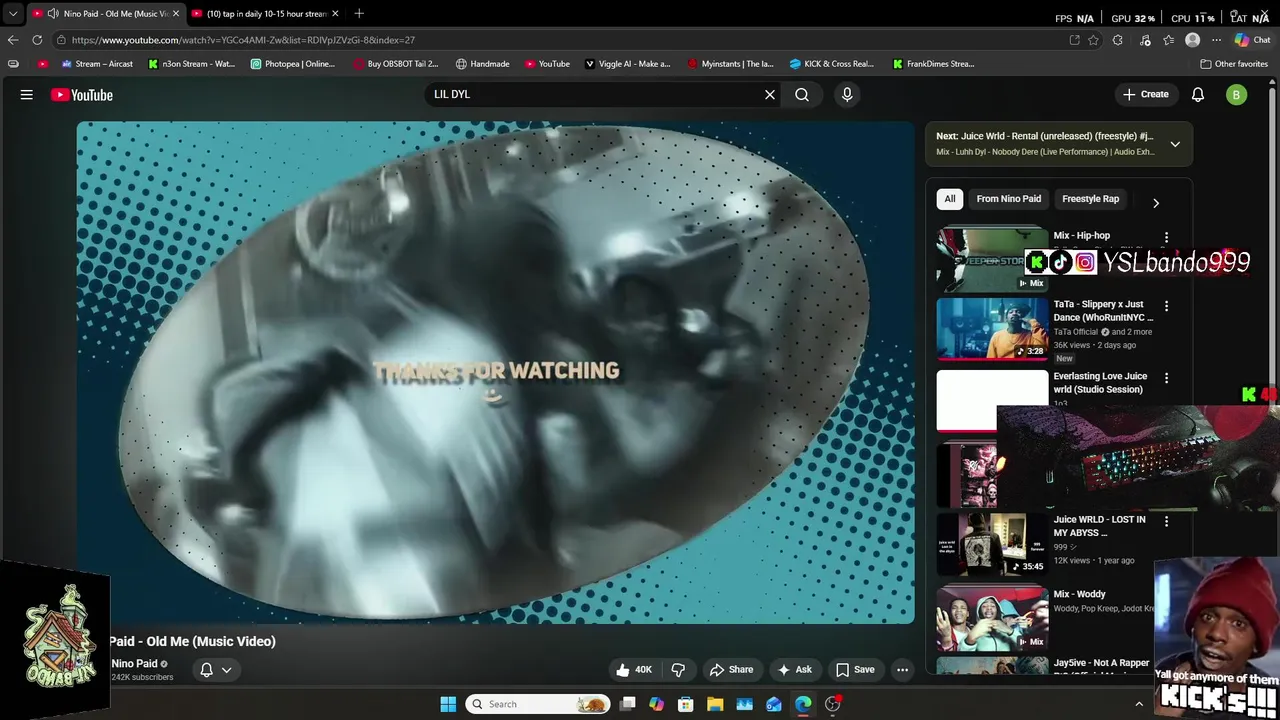Clear the search box with X
1280x720 pixels.
click(x=770, y=94)
